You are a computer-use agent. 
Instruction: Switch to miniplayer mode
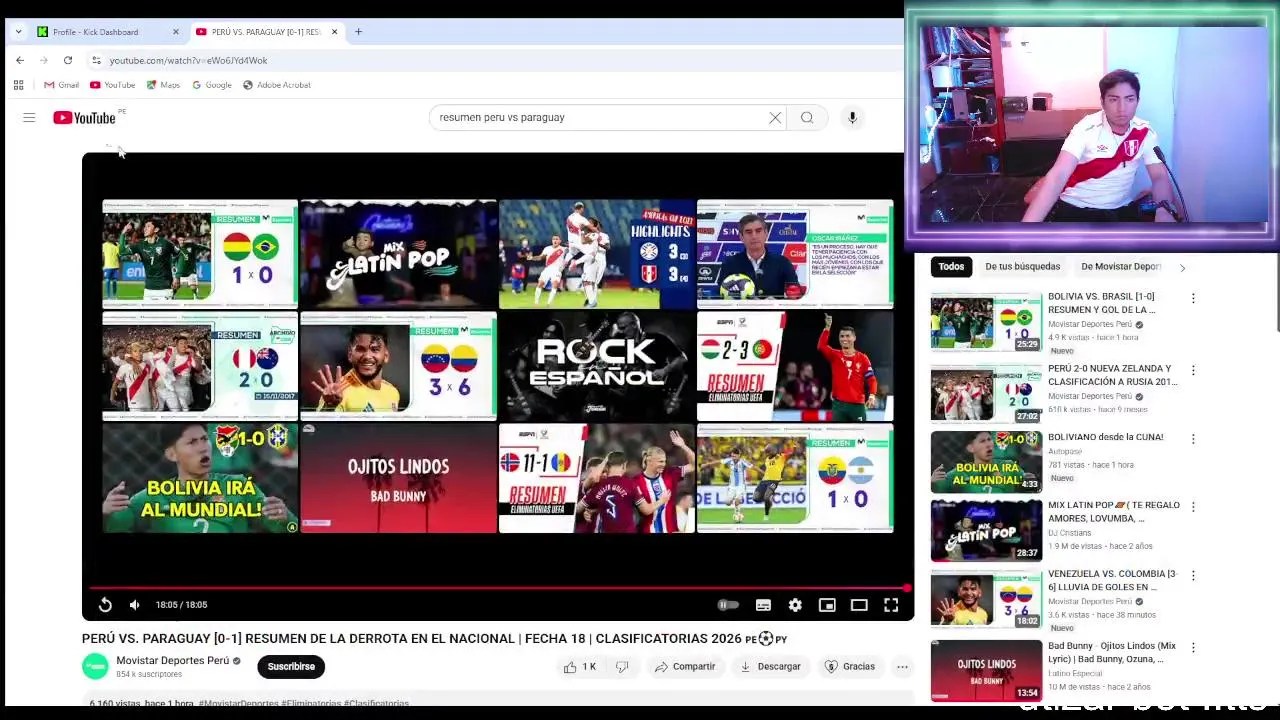(827, 605)
